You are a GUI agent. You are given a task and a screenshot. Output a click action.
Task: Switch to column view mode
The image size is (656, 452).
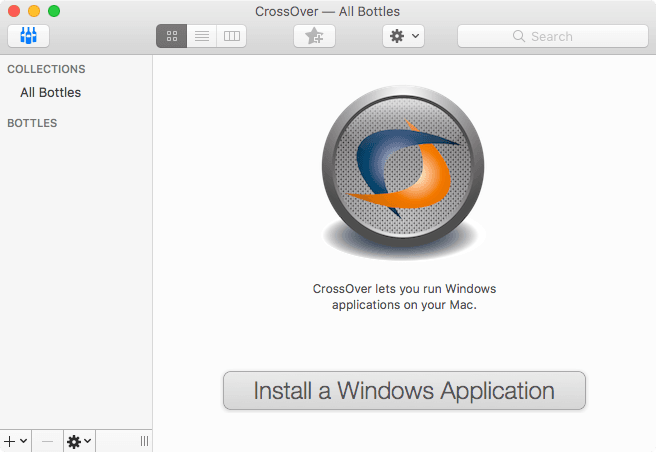(231, 36)
